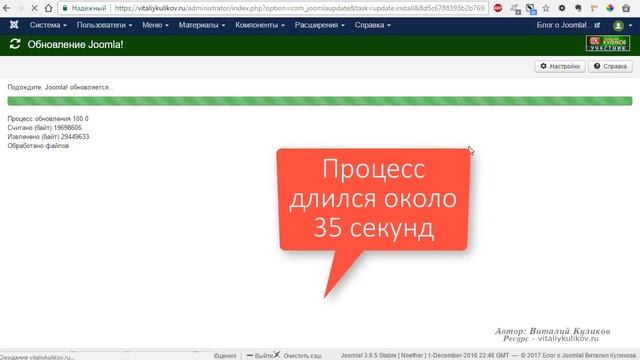Click Очистить кэш in the footer

302,356
